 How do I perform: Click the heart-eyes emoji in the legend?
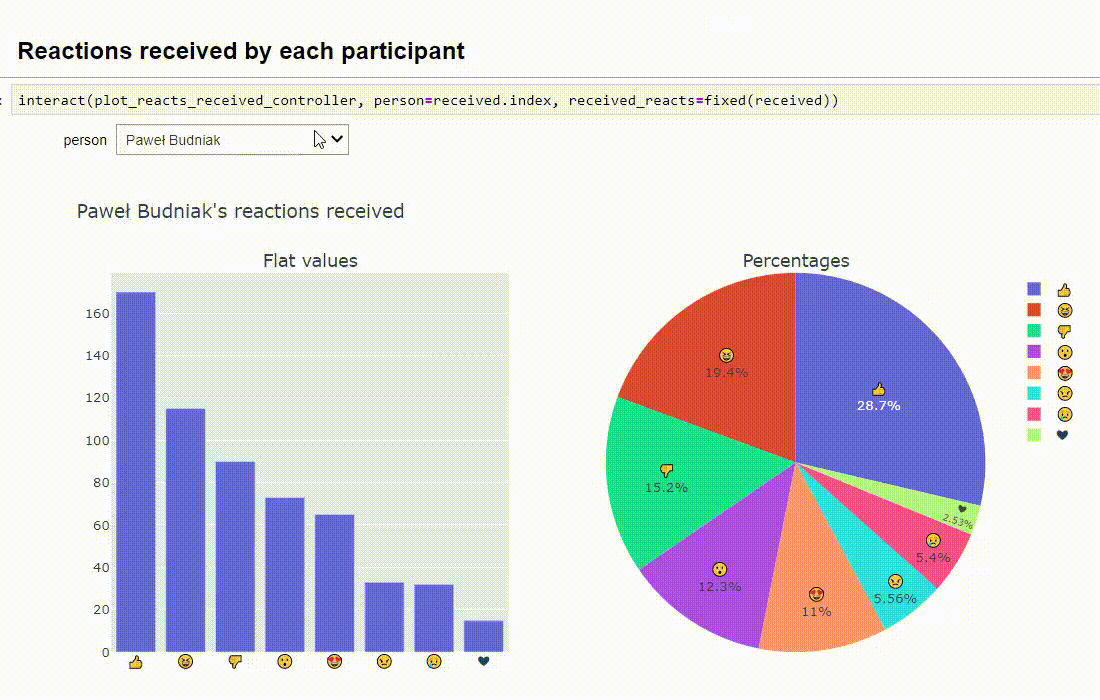[x=1062, y=373]
